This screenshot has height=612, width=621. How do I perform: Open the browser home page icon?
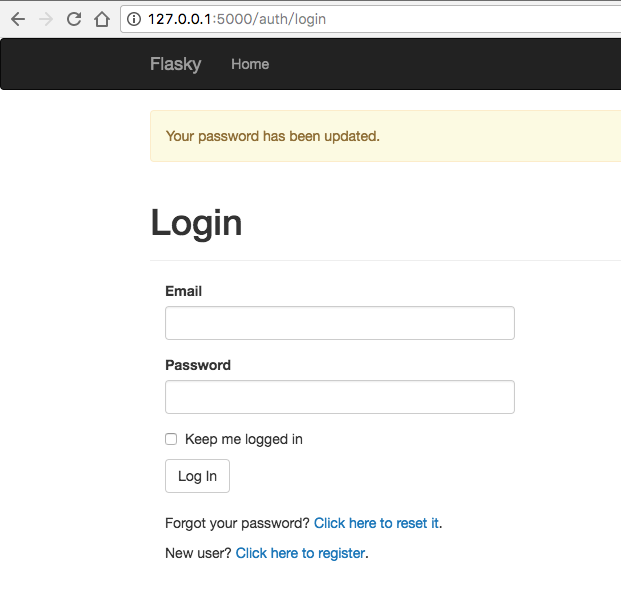101,19
